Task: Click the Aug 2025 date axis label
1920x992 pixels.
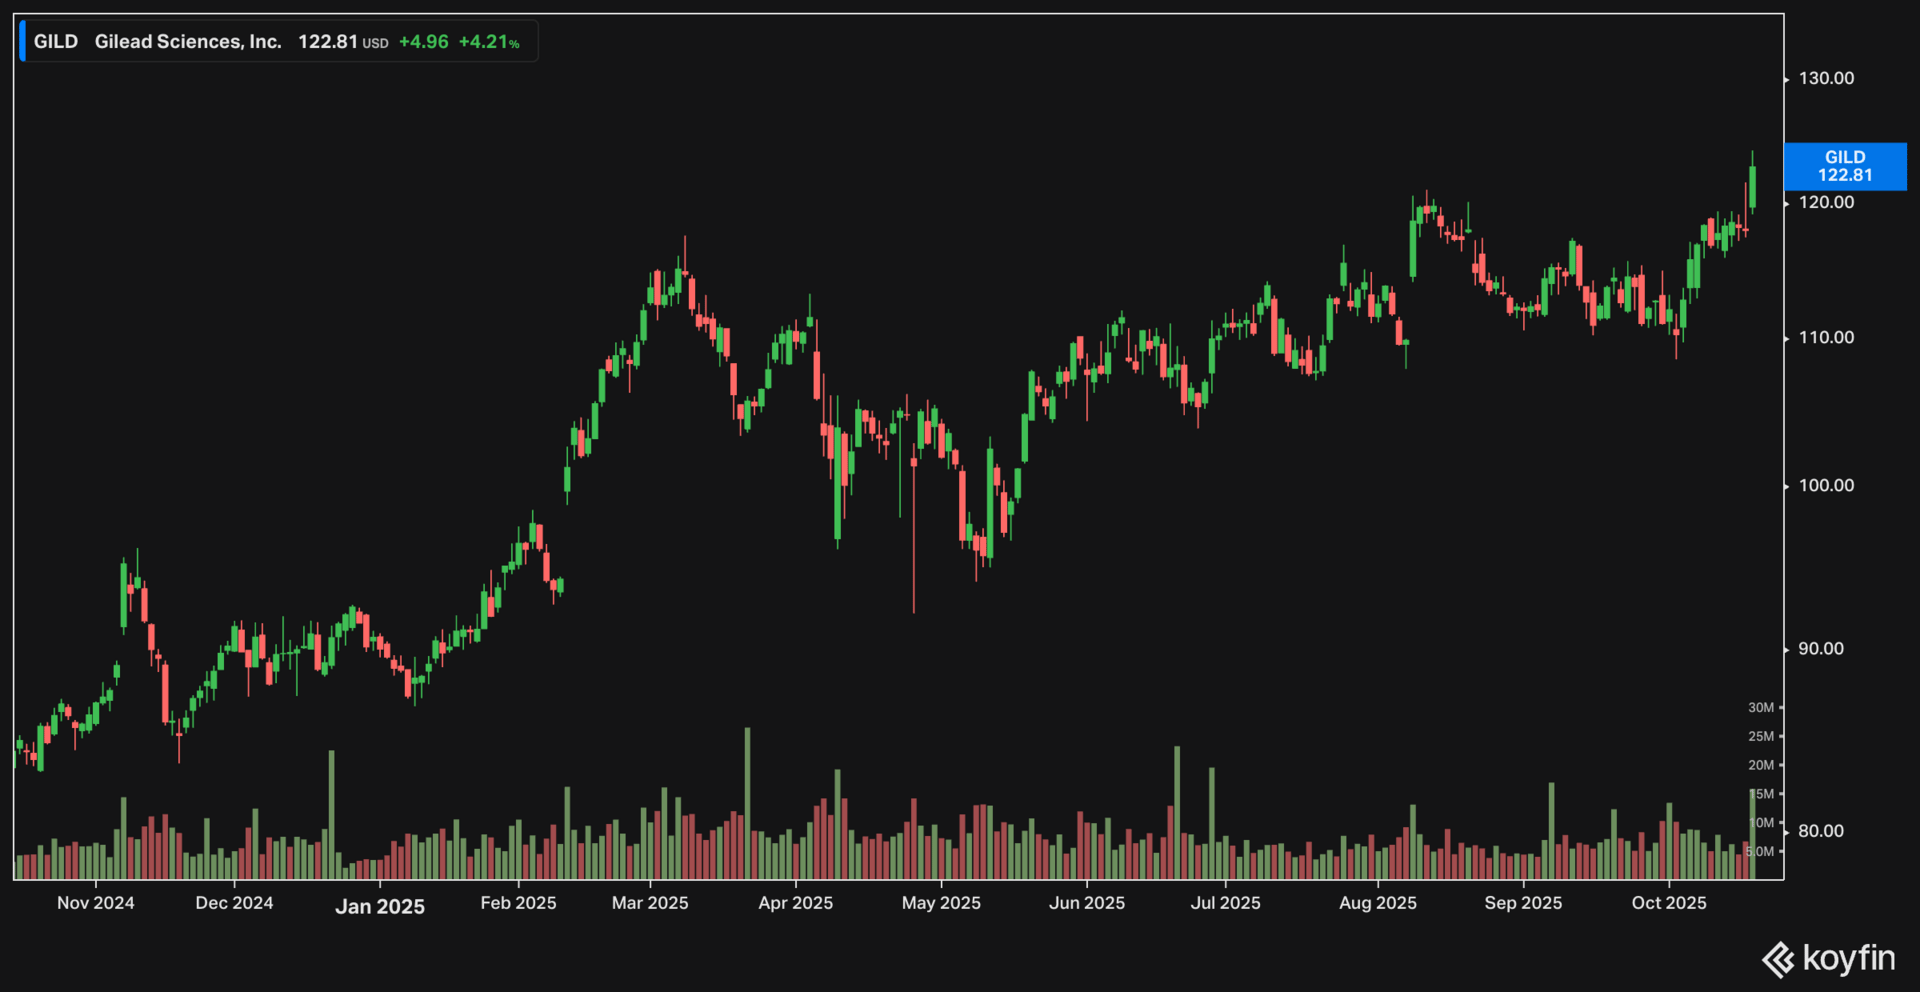Action: 1378,903
